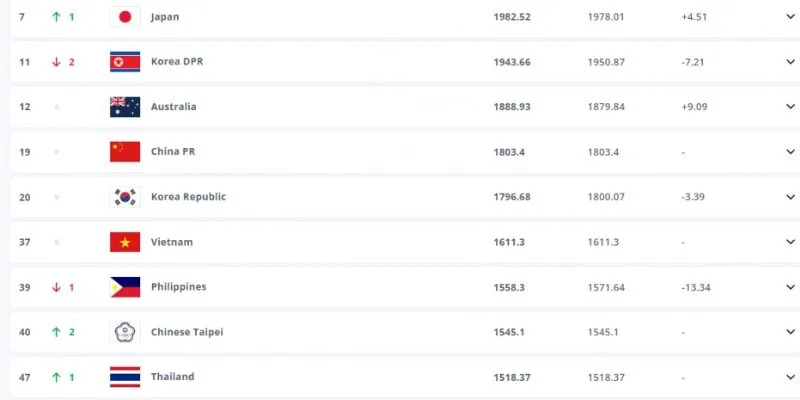
Task: Open the Philippines team link
Action: tap(178, 287)
